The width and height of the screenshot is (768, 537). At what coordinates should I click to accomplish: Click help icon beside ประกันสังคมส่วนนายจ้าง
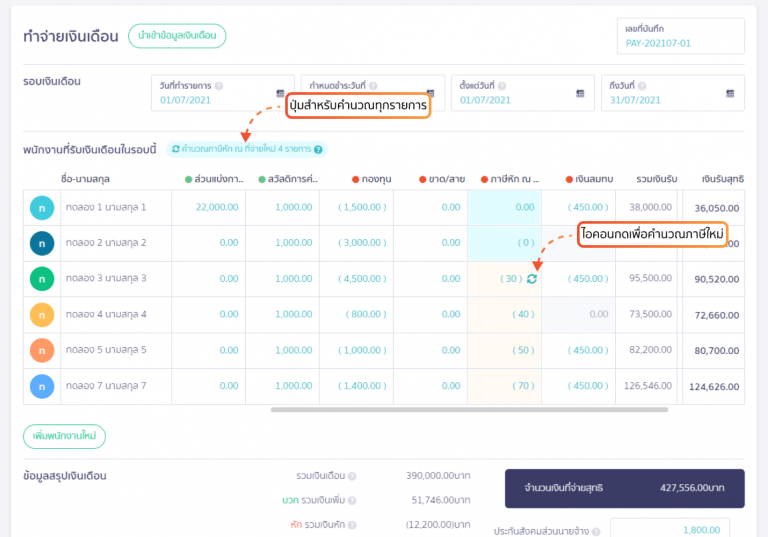point(597,532)
